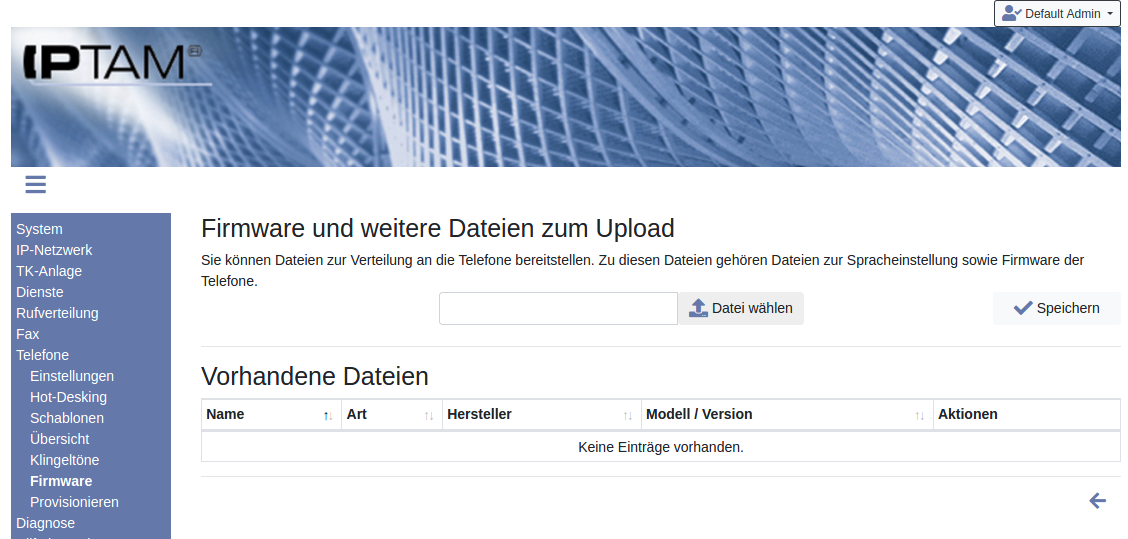This screenshot has height=539, width=1128.
Task: Select Rufverteilung in the sidebar
Action: (x=57, y=313)
